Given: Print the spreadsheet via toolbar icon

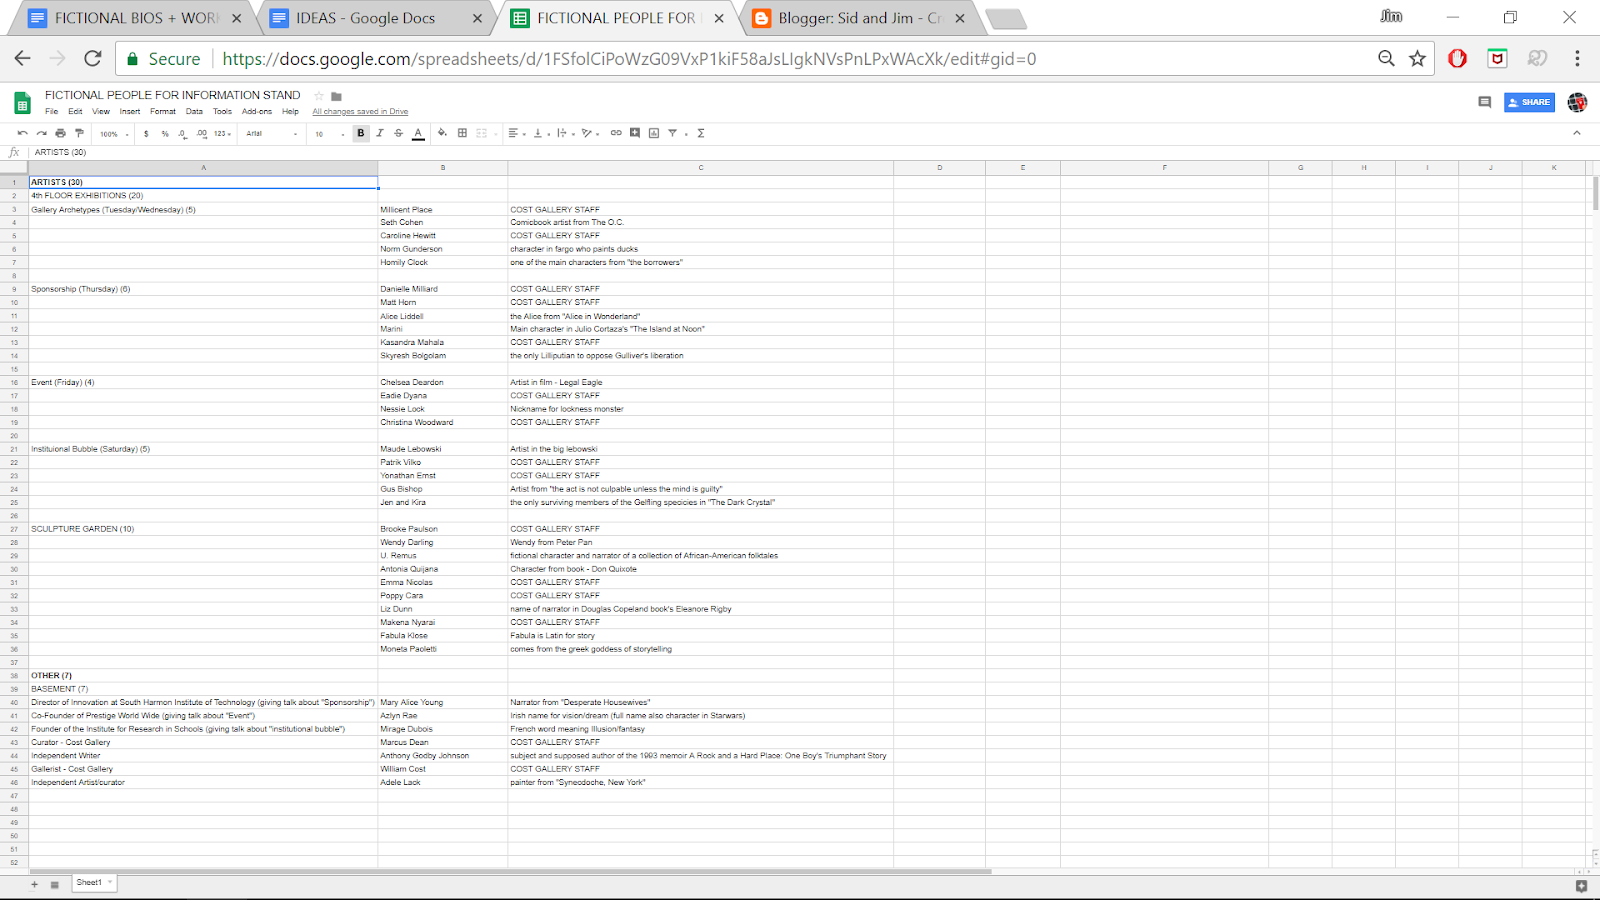Looking at the screenshot, I should (x=60, y=133).
